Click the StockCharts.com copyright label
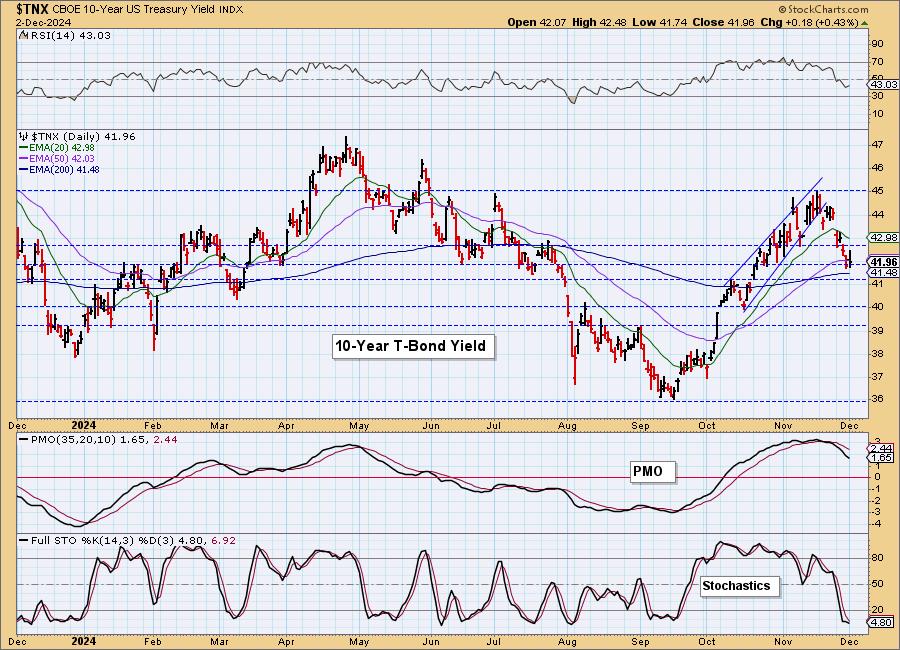 [x=824, y=9]
